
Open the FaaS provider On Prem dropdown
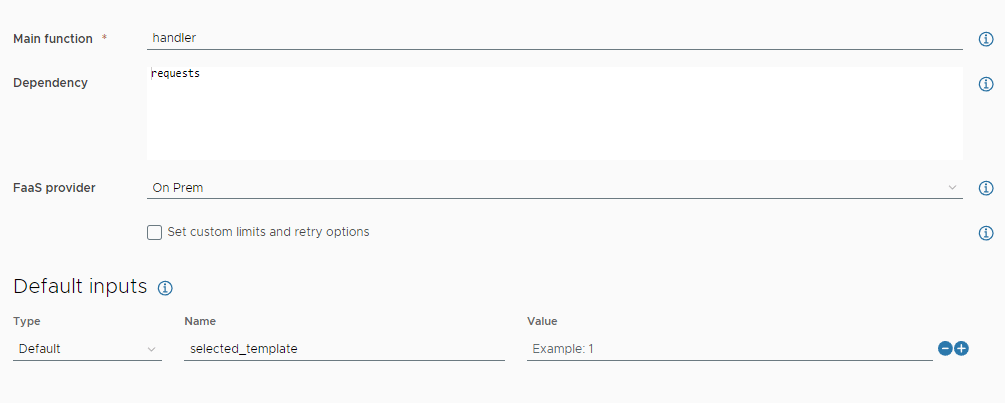coord(554,187)
